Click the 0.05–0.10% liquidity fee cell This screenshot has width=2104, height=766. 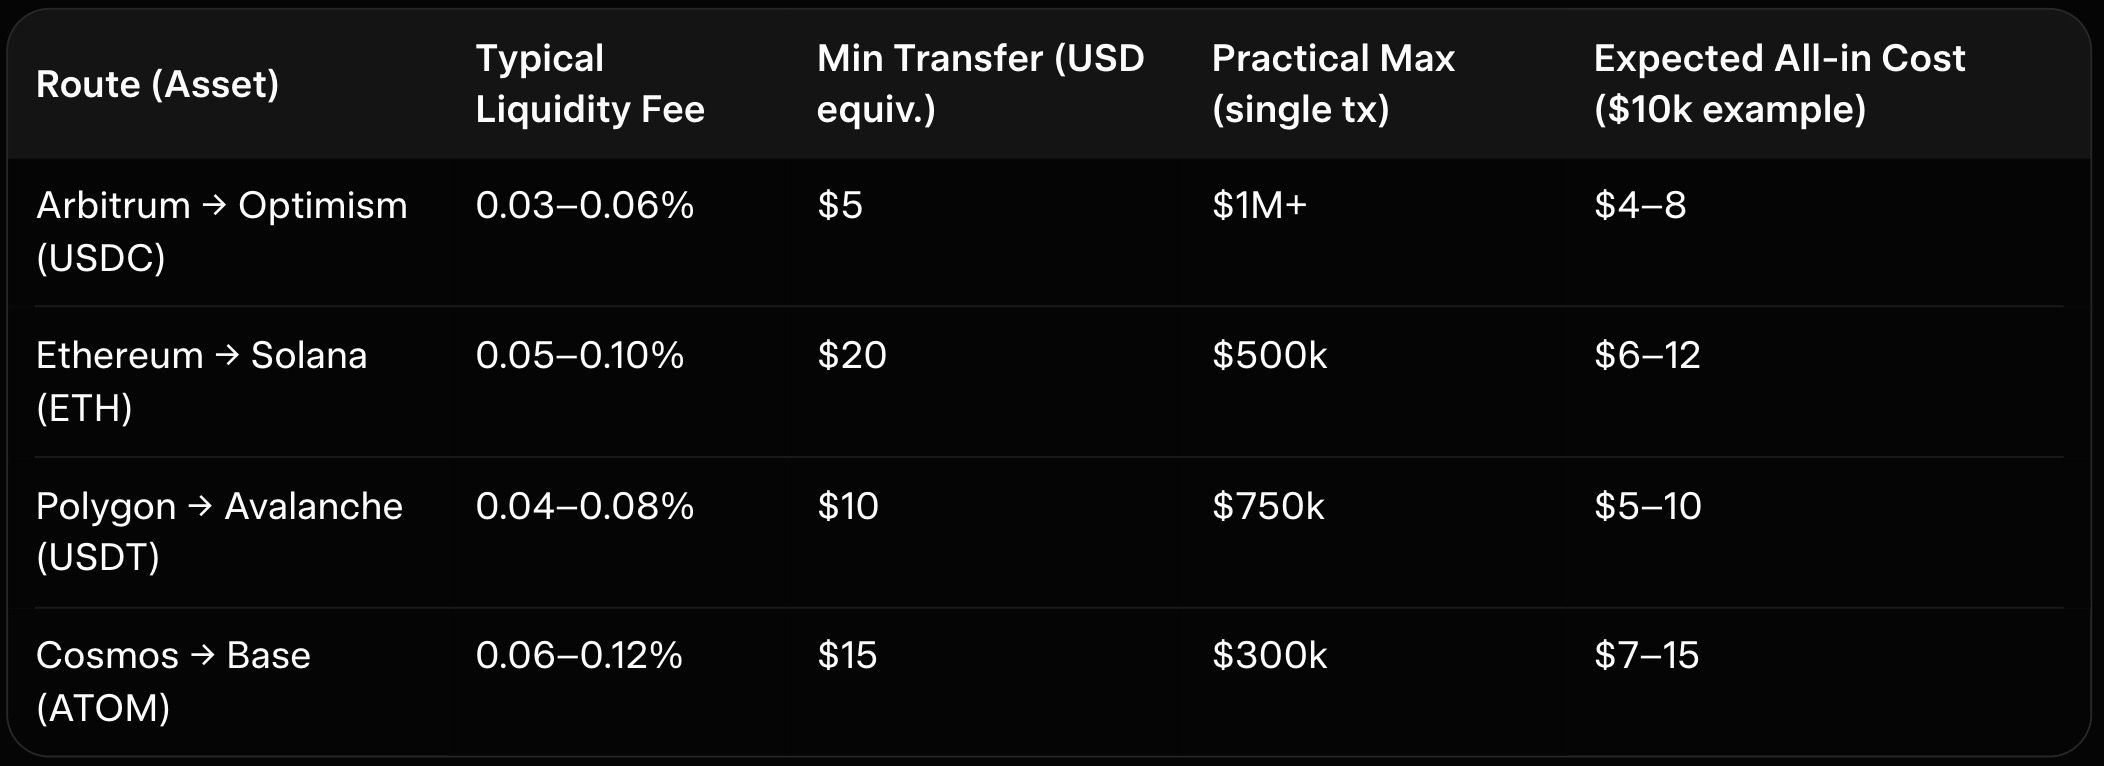pyautogui.click(x=580, y=356)
